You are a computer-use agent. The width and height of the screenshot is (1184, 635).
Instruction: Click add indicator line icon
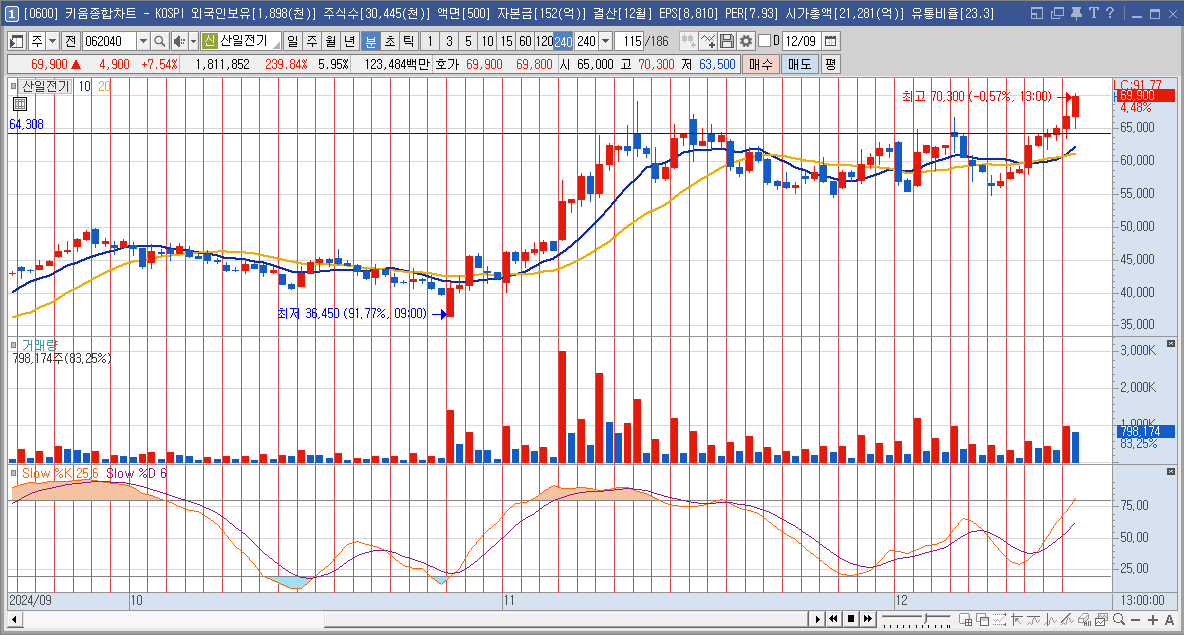pyautogui.click(x=708, y=42)
